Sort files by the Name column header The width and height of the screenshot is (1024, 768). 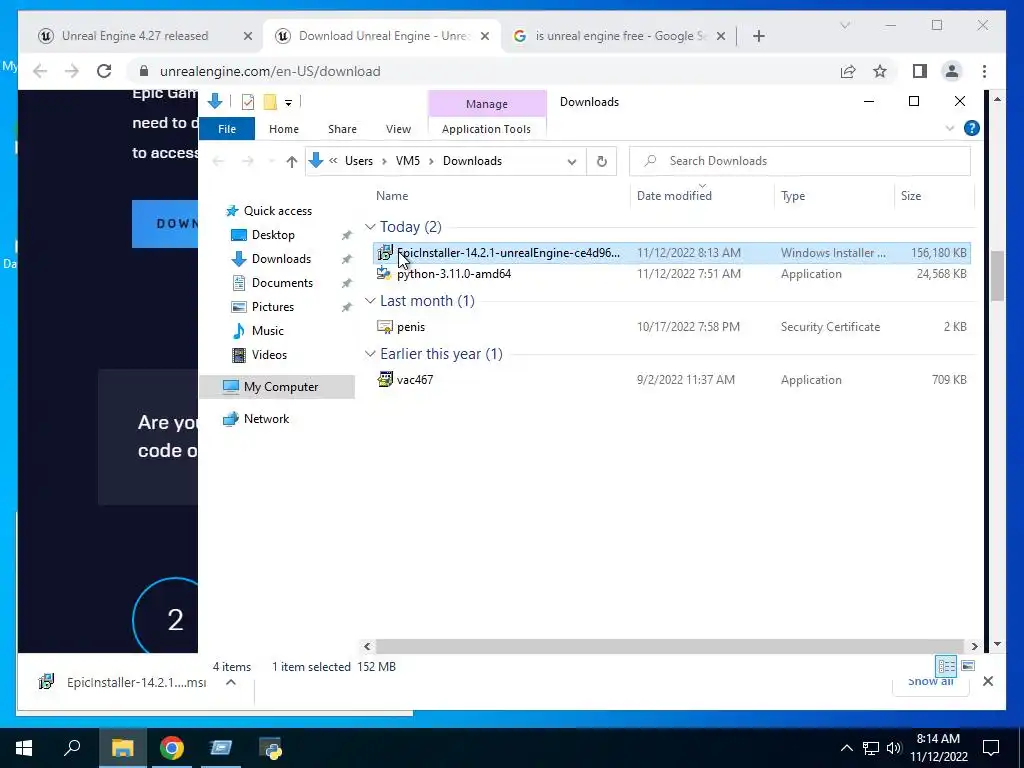coord(392,195)
